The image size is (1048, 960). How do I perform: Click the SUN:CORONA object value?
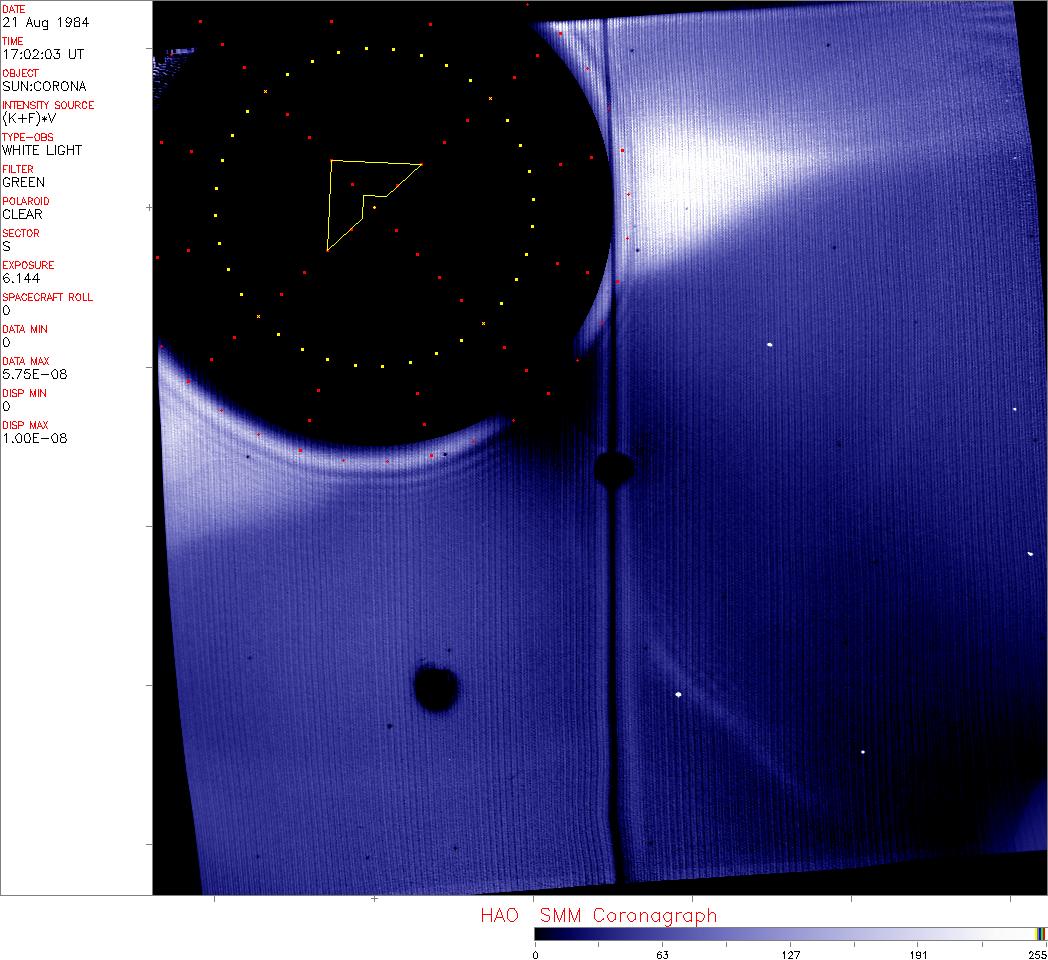[x=44, y=86]
